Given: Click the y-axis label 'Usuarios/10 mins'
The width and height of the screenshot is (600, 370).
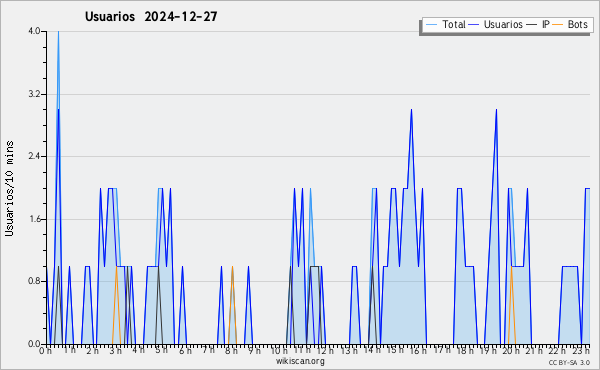Looking at the screenshot, I should click(x=9, y=188).
